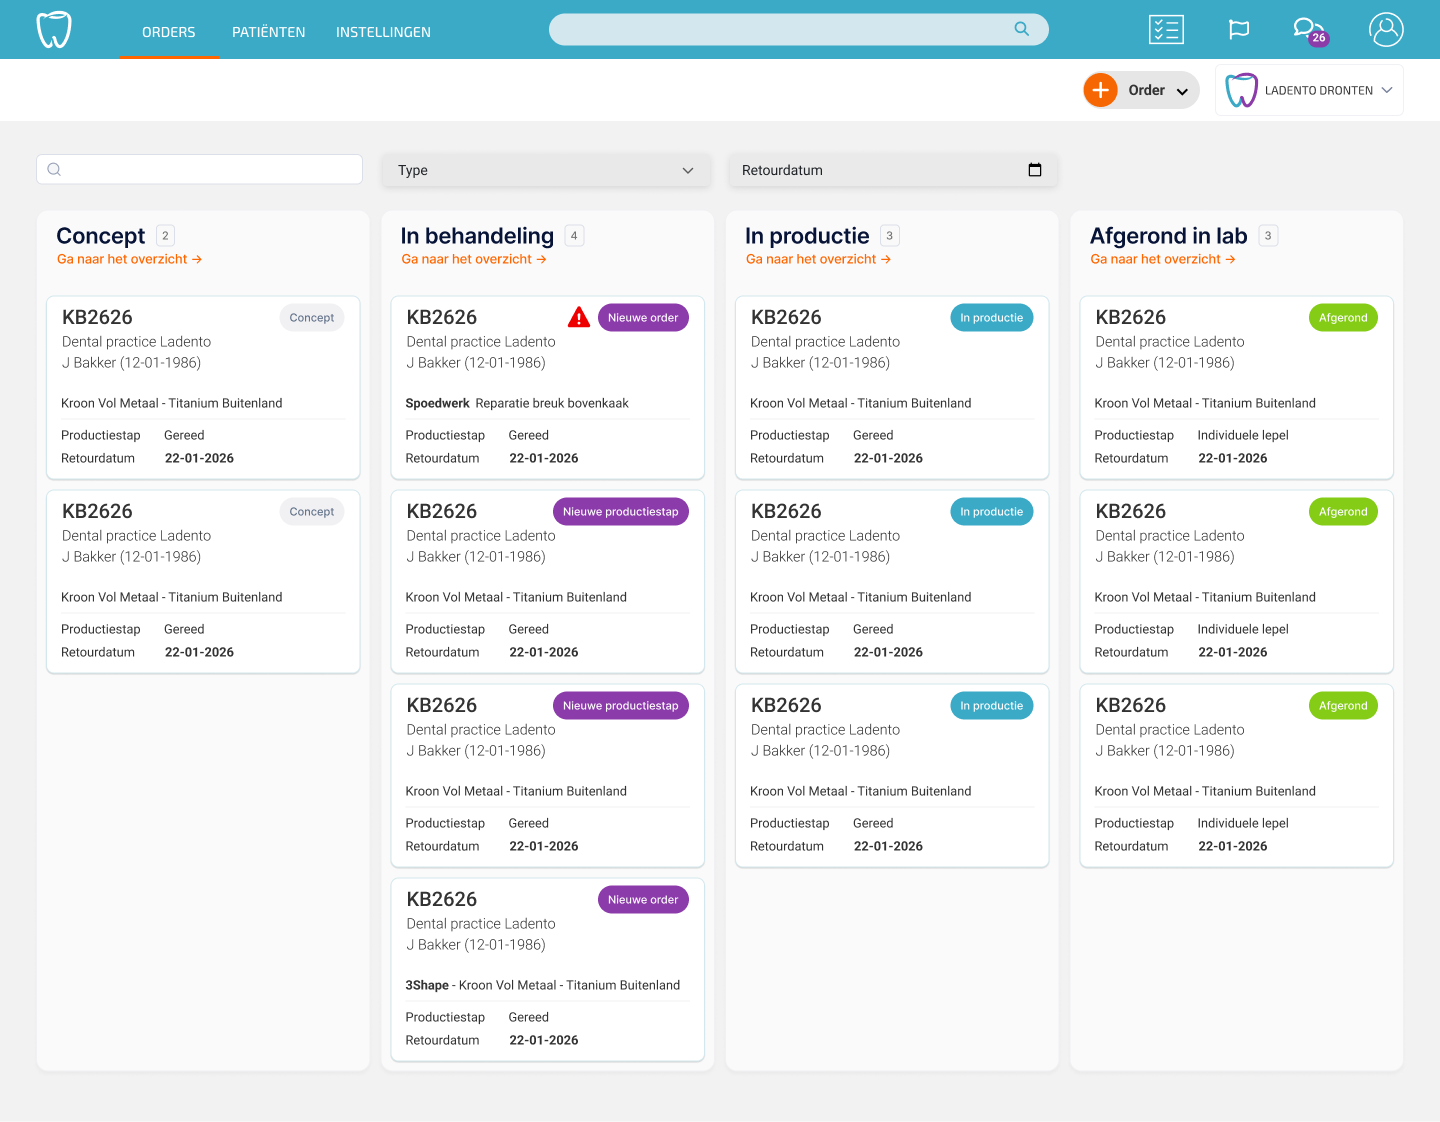Click the orange plus Order button
Viewport: 1440px width, 1122px height.
click(x=1101, y=90)
